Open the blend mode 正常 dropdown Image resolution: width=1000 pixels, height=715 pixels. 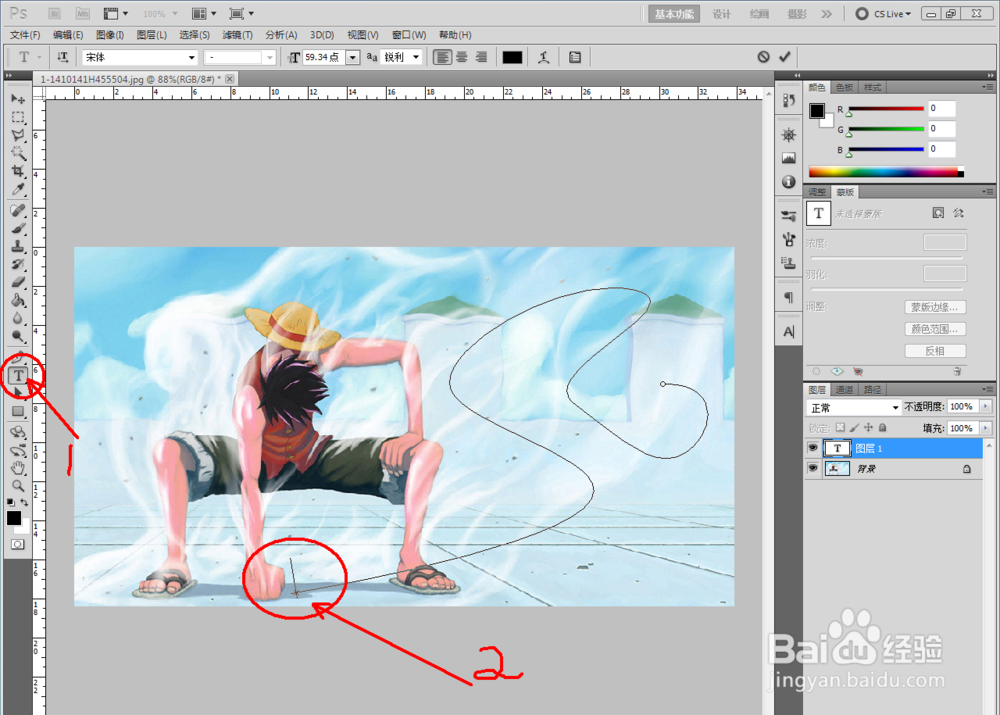tap(853, 408)
